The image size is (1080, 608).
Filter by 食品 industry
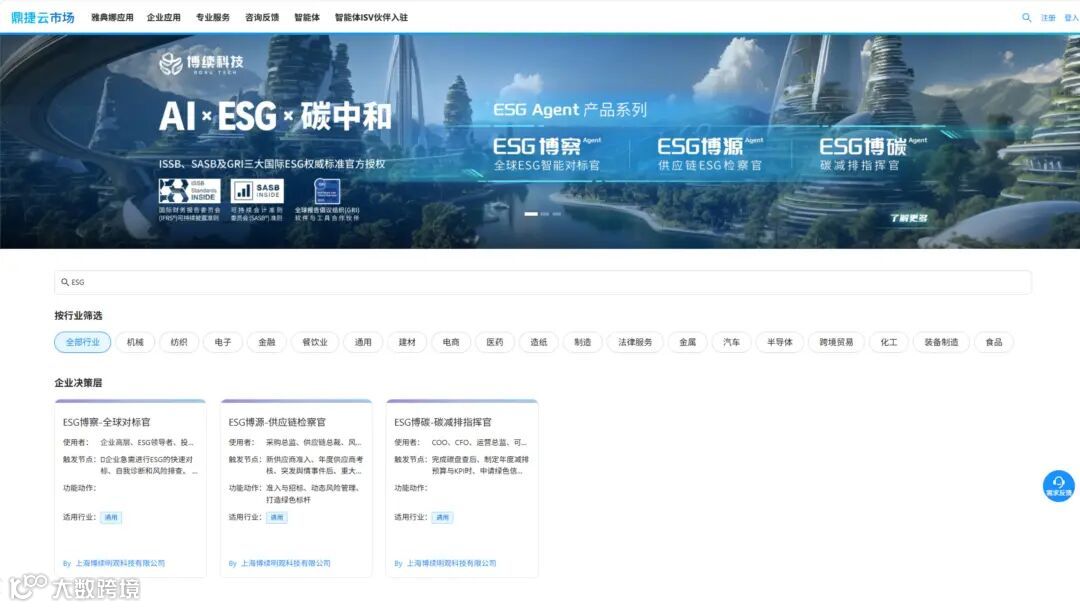click(x=994, y=342)
